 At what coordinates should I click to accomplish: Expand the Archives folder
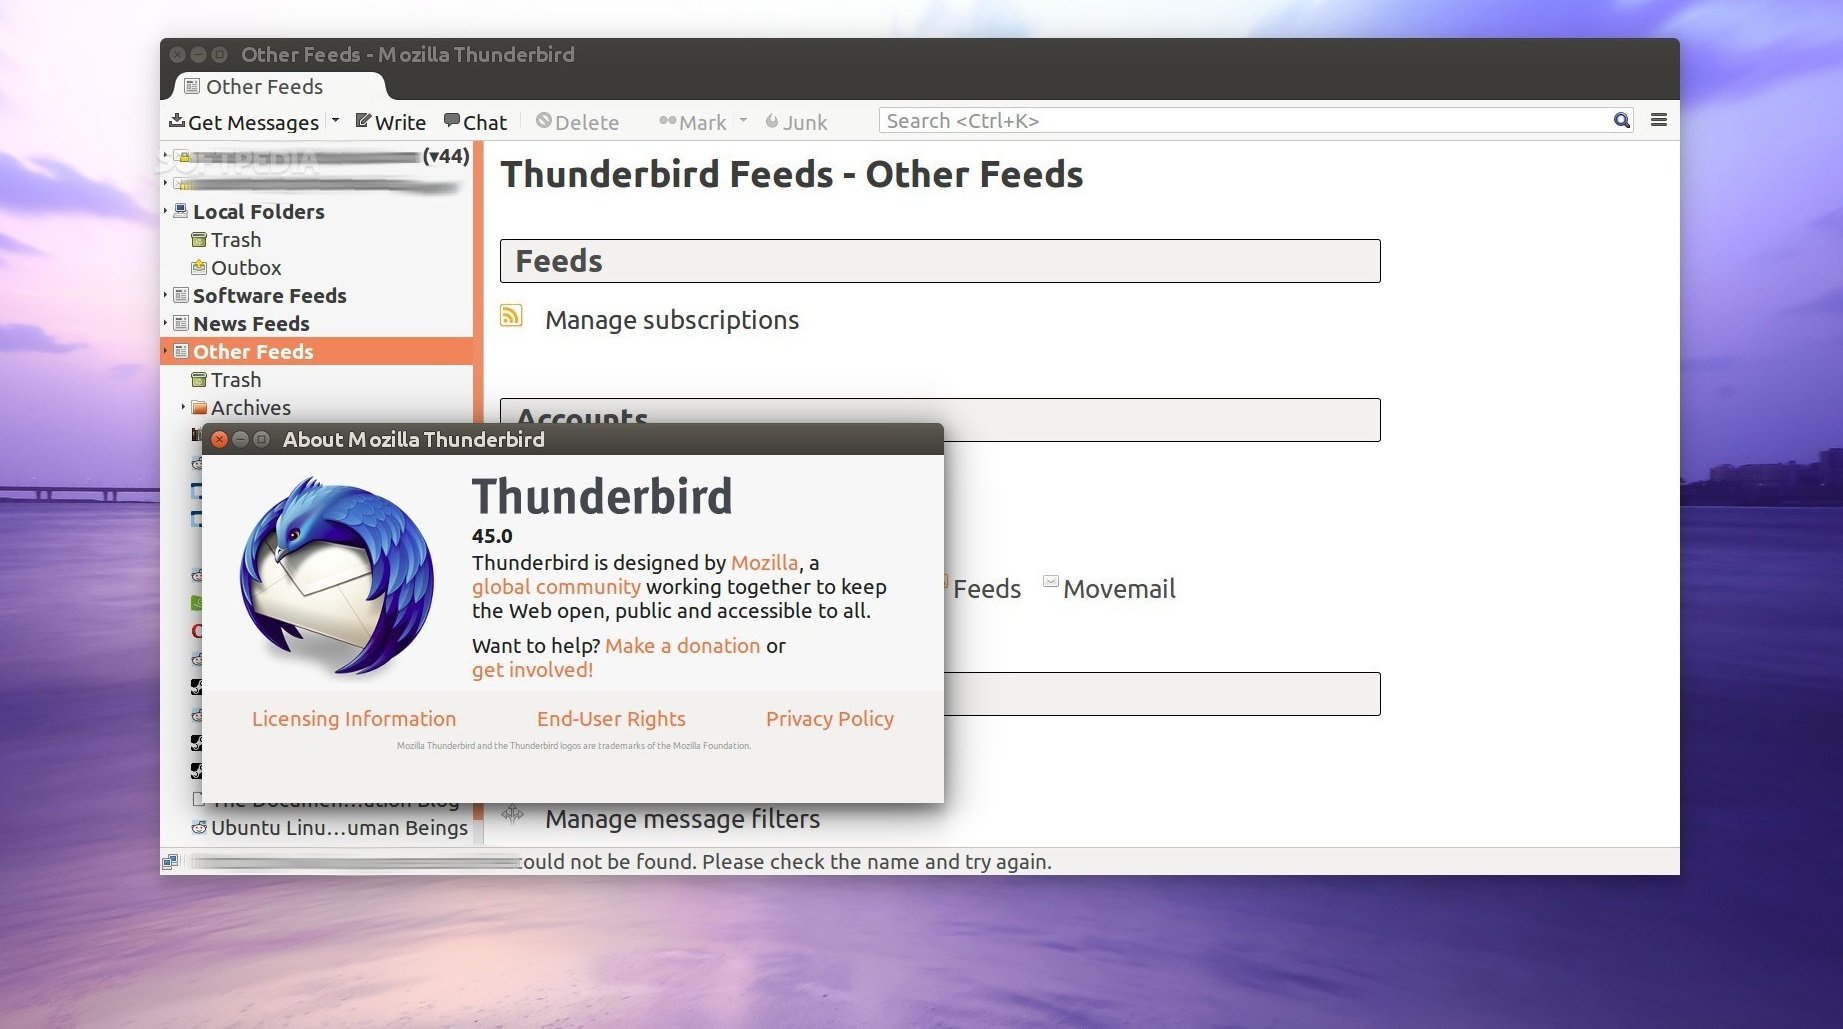click(x=183, y=407)
